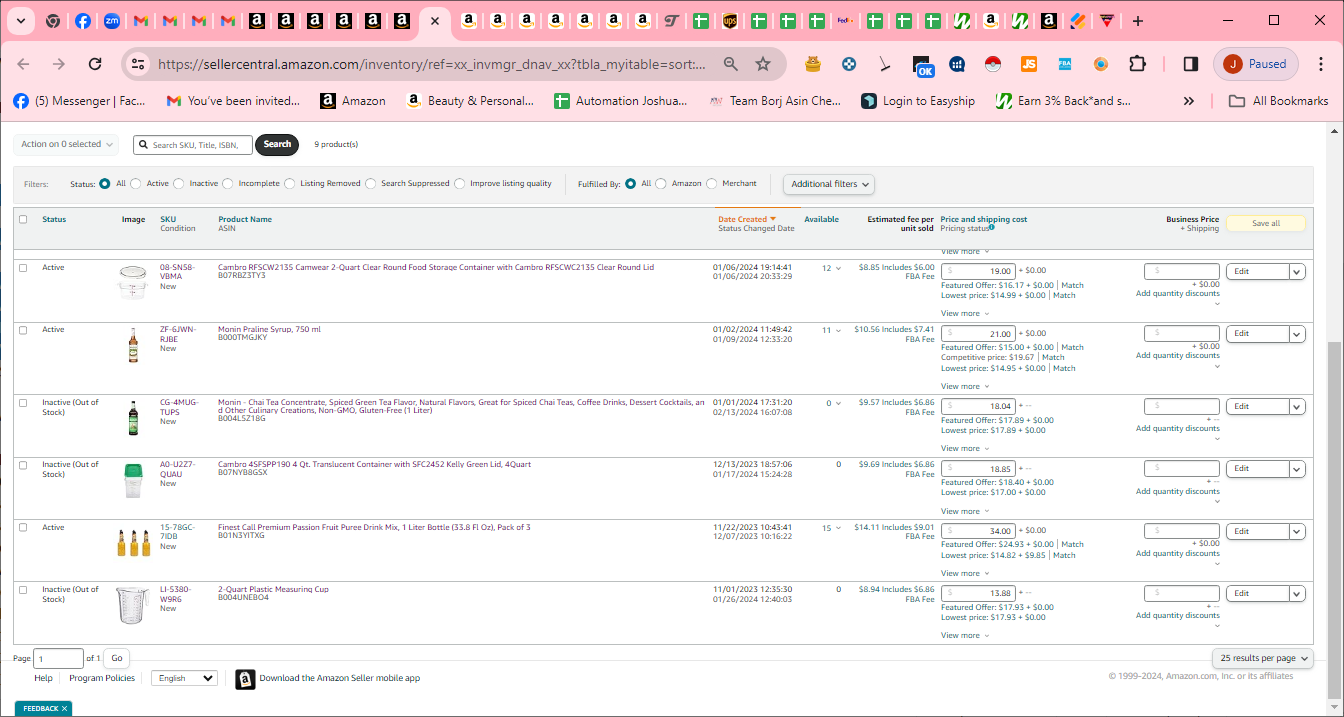Open the Extensions puzzle icon
Image resolution: width=1344 pixels, height=717 pixels.
[1137, 64]
